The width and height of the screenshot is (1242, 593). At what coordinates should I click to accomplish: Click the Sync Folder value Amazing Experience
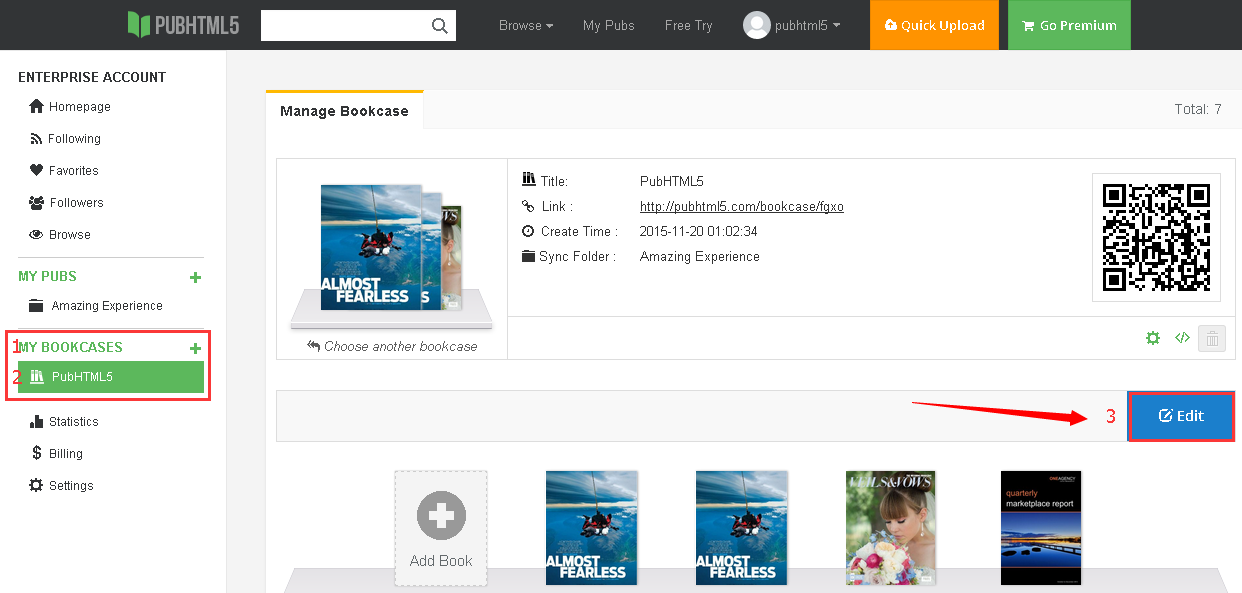pyautogui.click(x=700, y=257)
